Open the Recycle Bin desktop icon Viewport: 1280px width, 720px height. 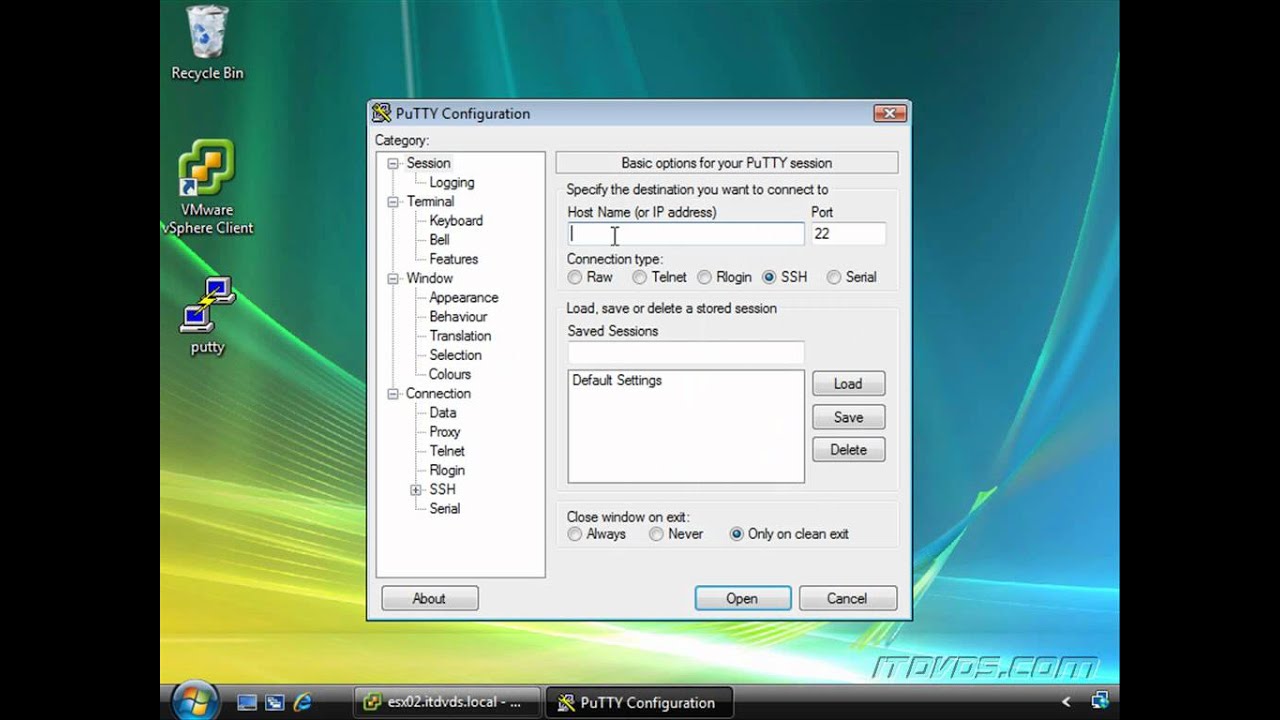(x=207, y=42)
